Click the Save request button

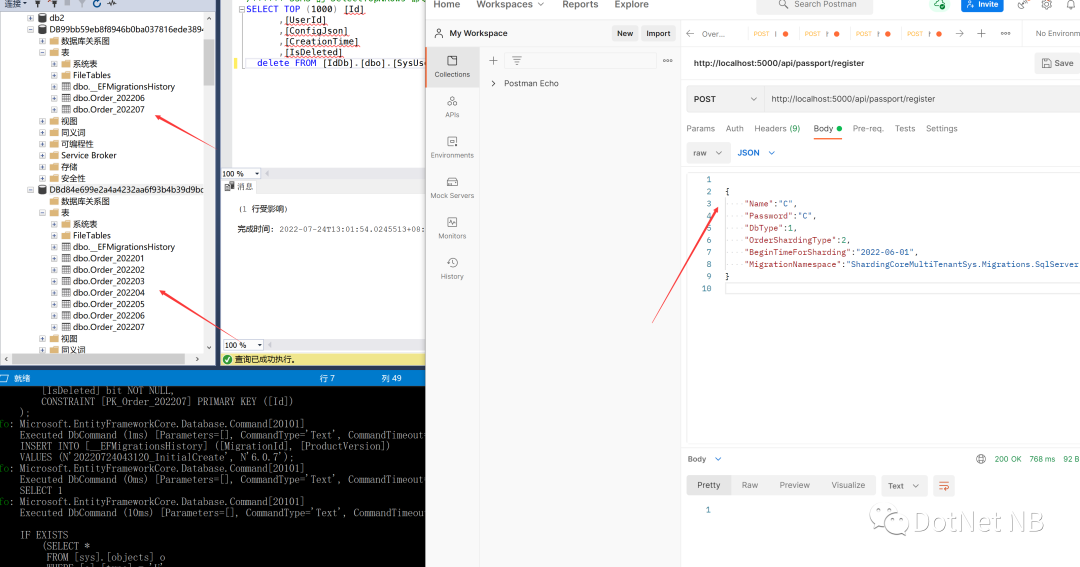[x=1057, y=63]
